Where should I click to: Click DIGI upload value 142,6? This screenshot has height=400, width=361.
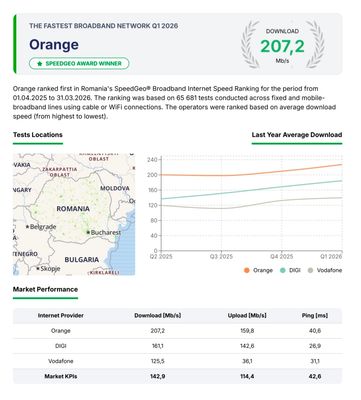(247, 346)
